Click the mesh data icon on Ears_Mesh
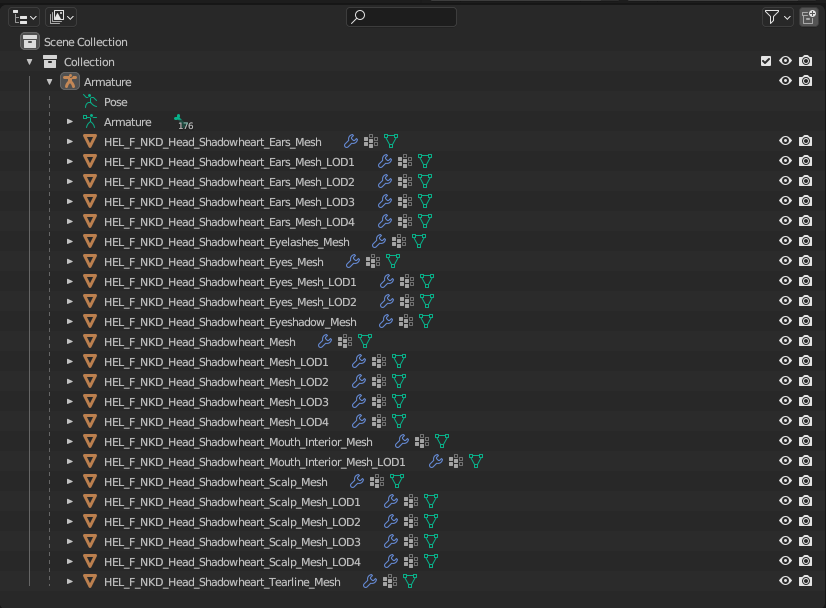Screen dimensions: 826x608 391,141
